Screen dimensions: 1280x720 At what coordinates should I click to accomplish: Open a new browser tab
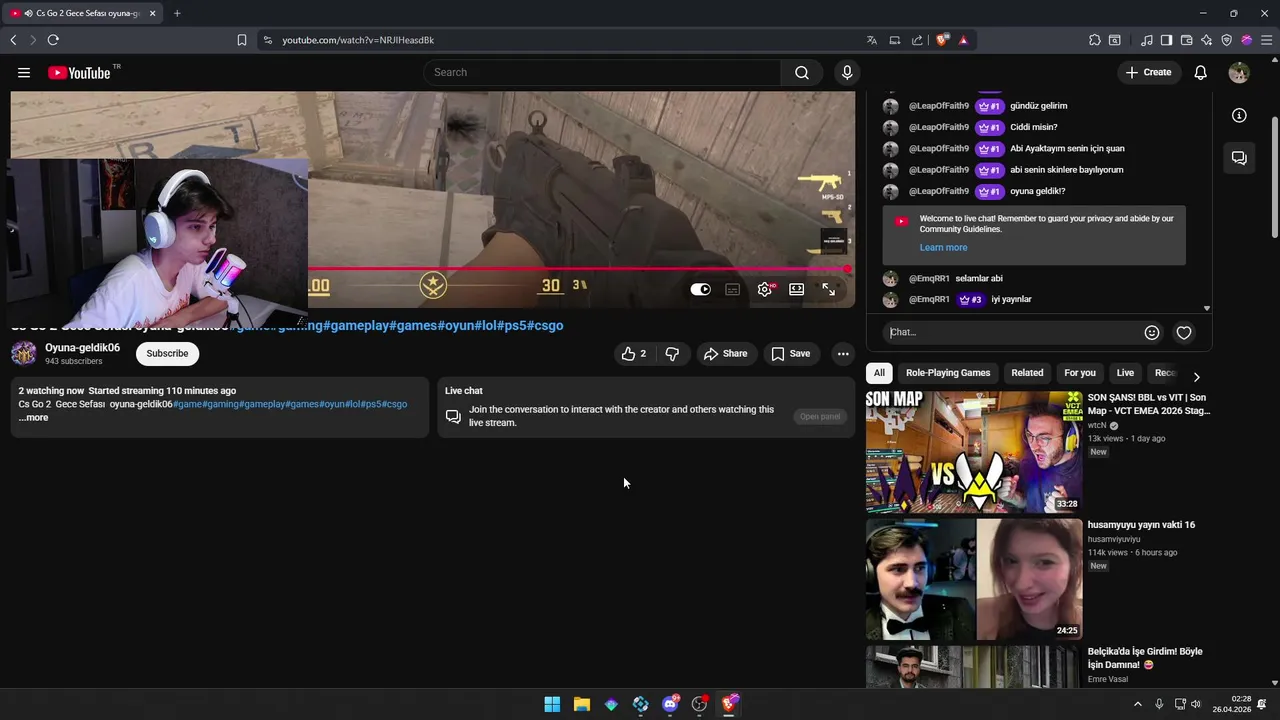[177, 13]
